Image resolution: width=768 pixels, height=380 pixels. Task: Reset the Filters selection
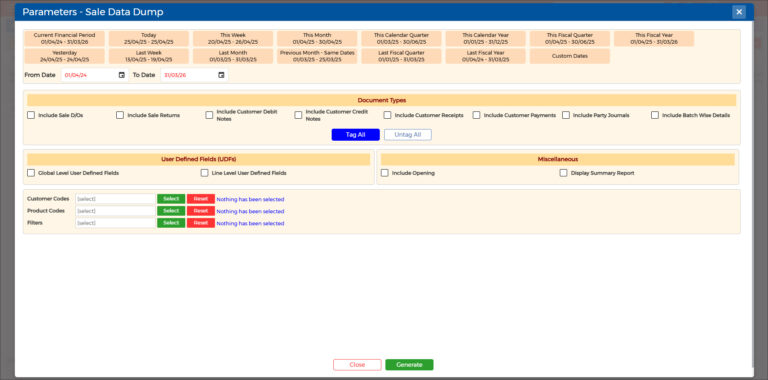201,223
